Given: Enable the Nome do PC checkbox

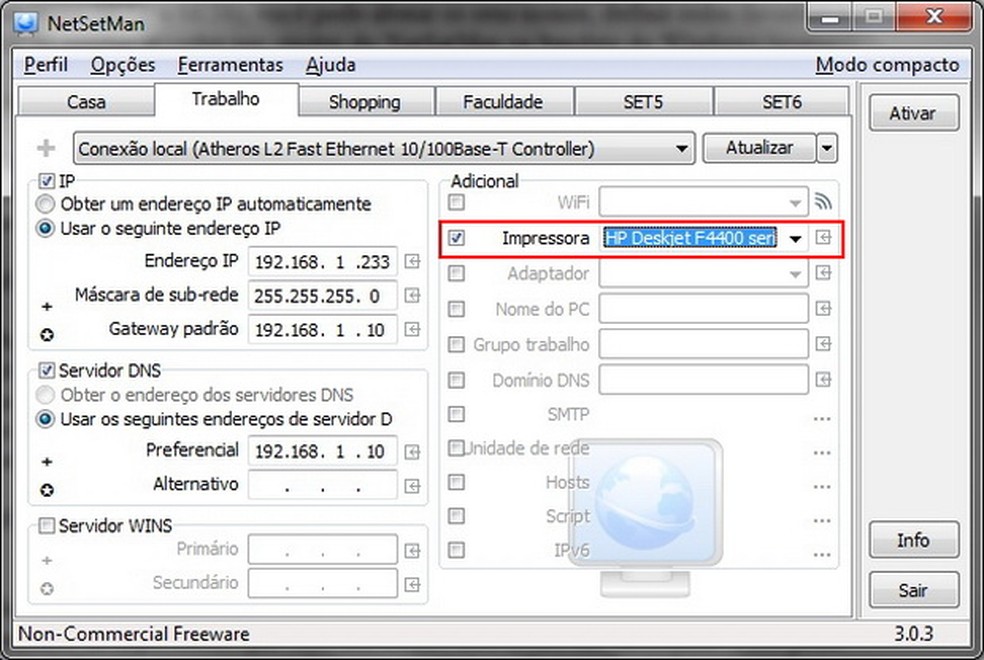Looking at the screenshot, I should coord(457,309).
